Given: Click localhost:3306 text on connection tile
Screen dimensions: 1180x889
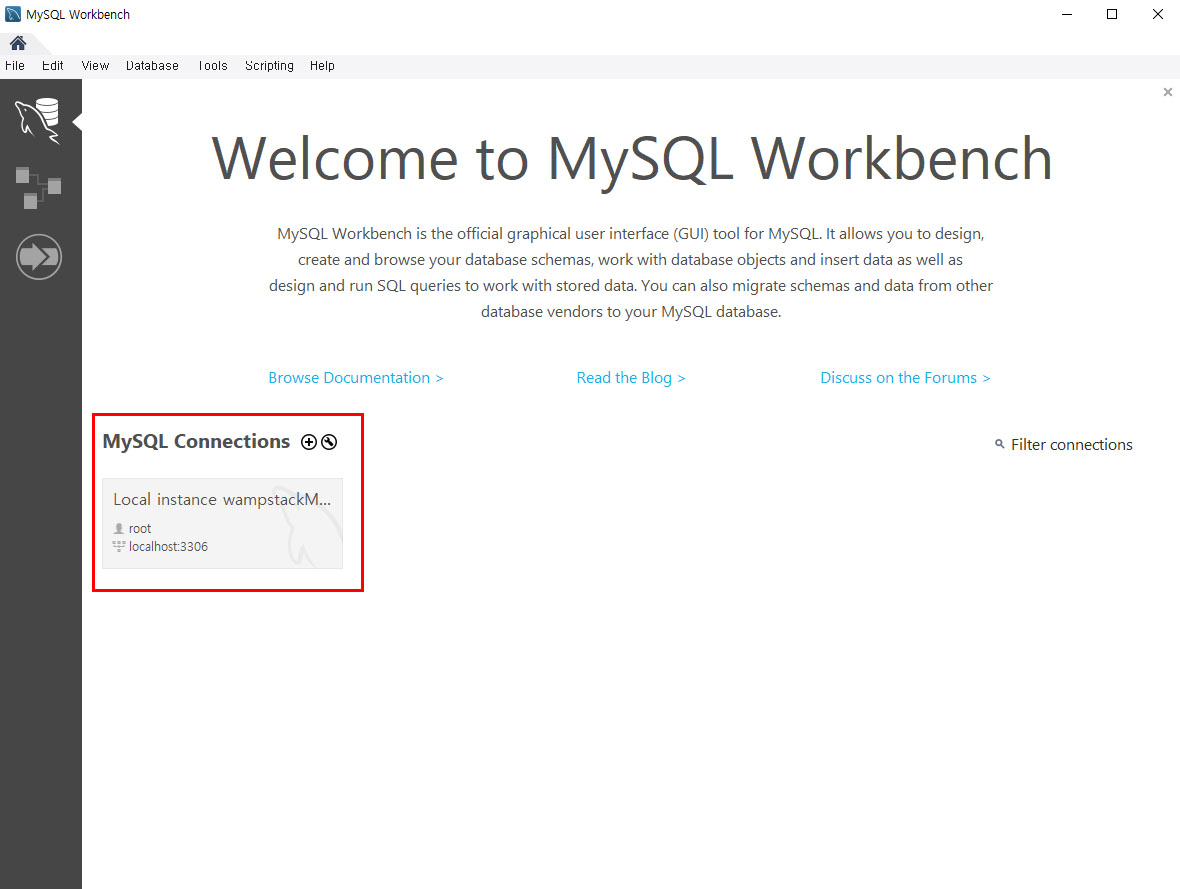Looking at the screenshot, I should [168, 546].
